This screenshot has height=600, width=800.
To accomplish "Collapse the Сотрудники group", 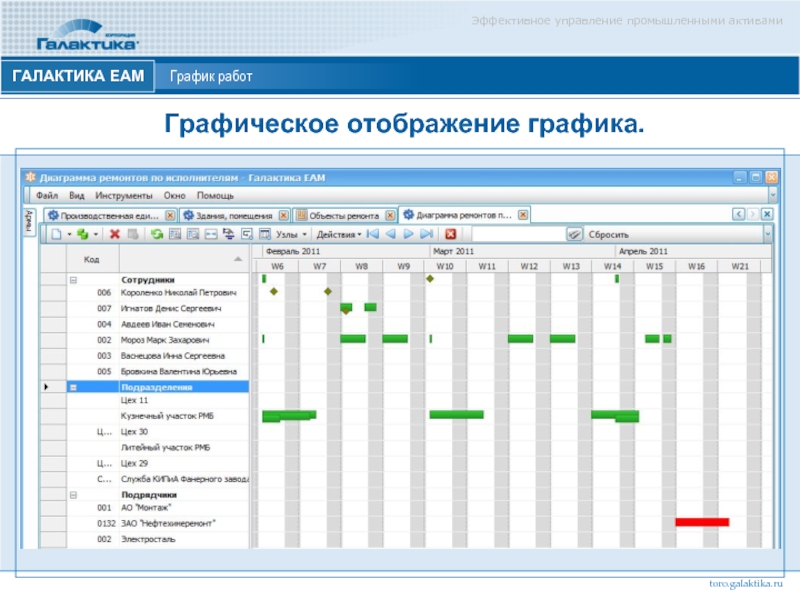I will click(73, 280).
